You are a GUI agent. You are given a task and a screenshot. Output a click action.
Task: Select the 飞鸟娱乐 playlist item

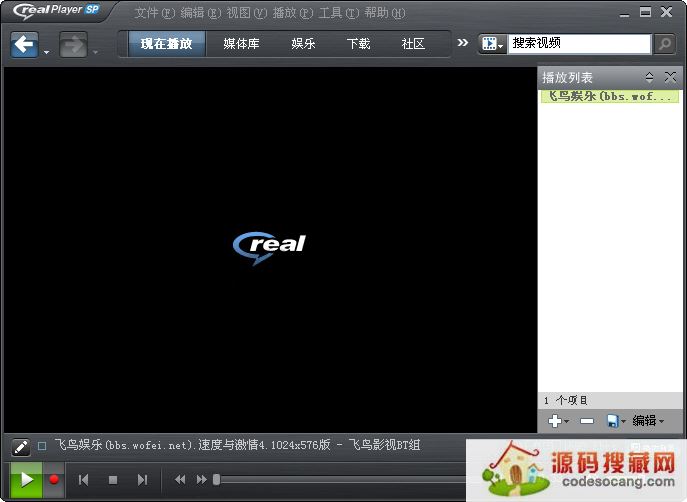(x=609, y=96)
